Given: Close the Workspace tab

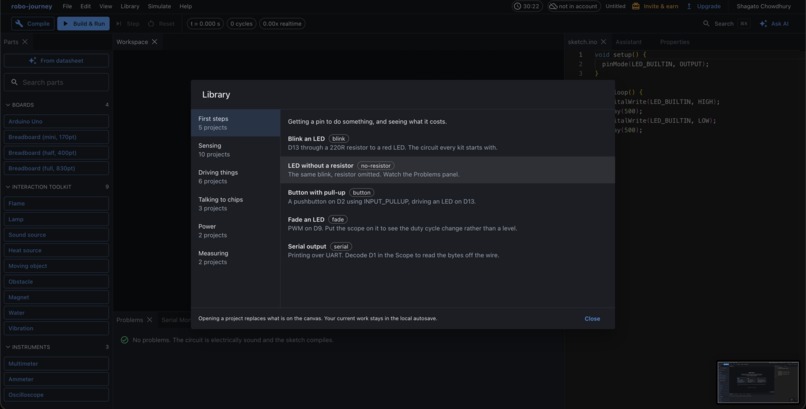Looking at the screenshot, I should coord(154,42).
